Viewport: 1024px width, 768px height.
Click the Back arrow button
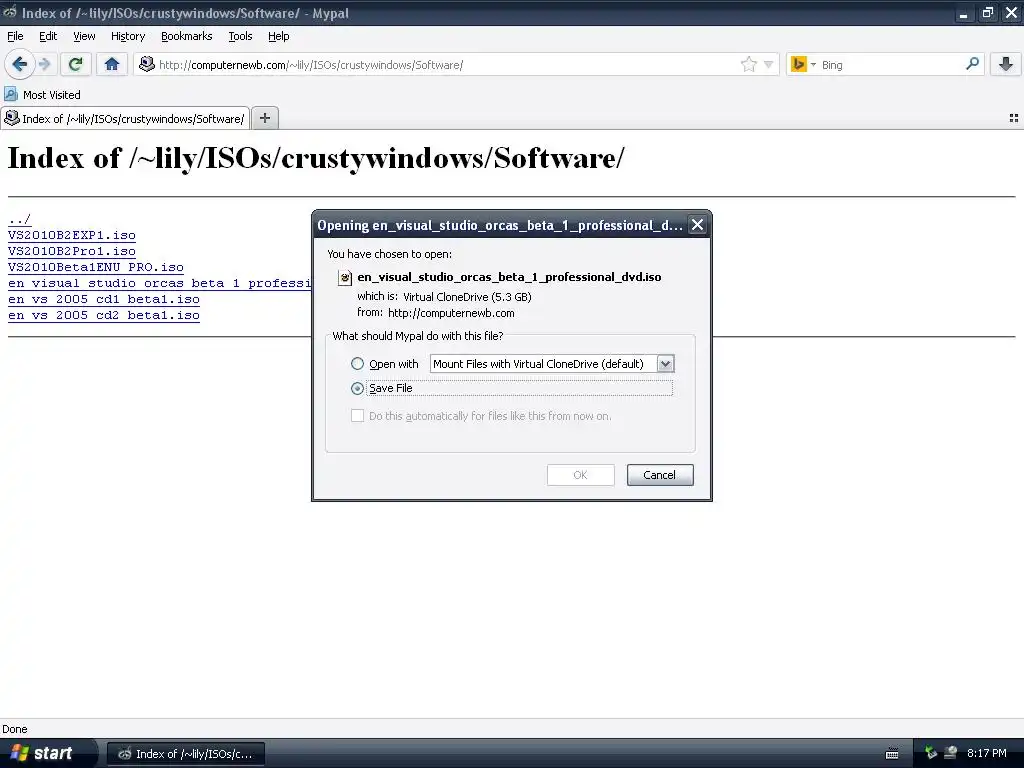point(20,64)
